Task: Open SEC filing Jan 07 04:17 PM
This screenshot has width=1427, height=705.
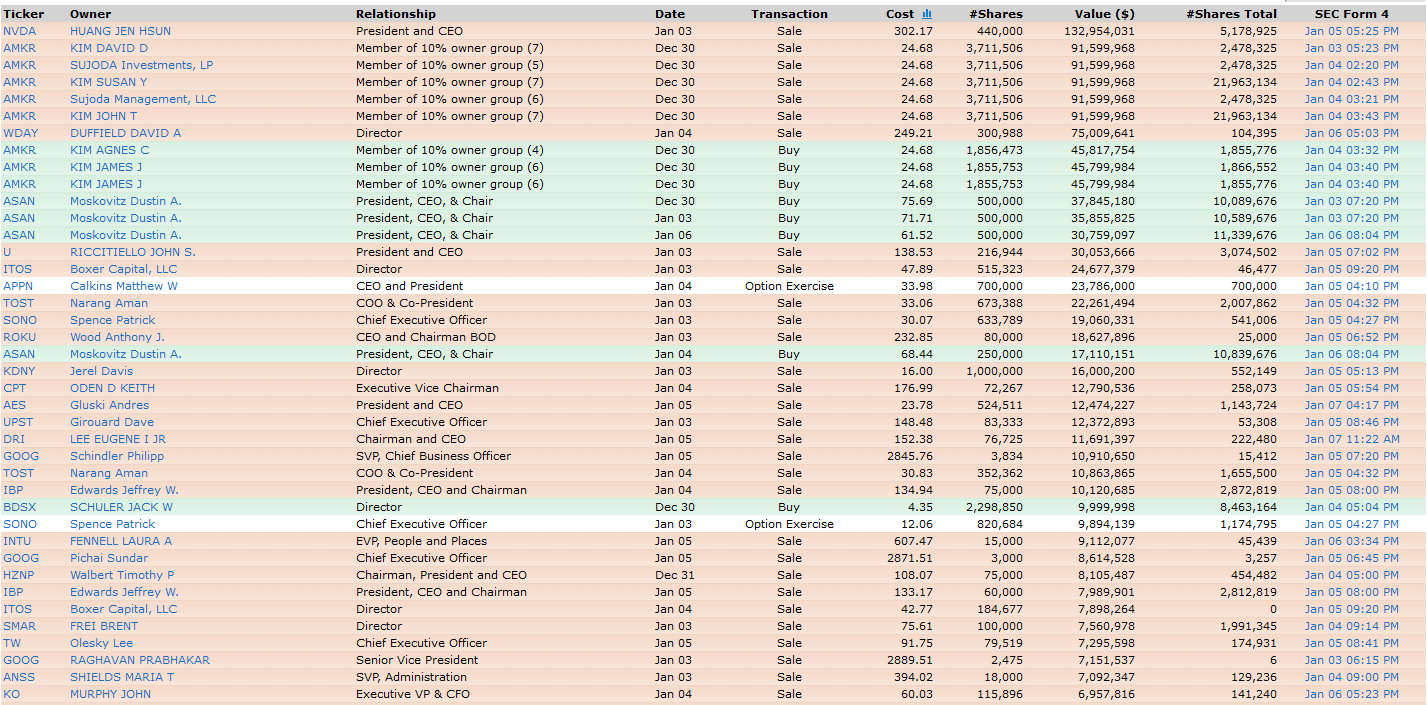Action: [1351, 405]
